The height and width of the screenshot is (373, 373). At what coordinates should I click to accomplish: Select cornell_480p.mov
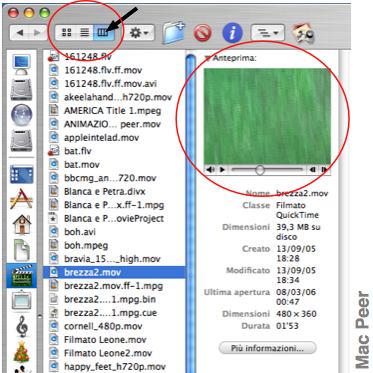point(114,326)
